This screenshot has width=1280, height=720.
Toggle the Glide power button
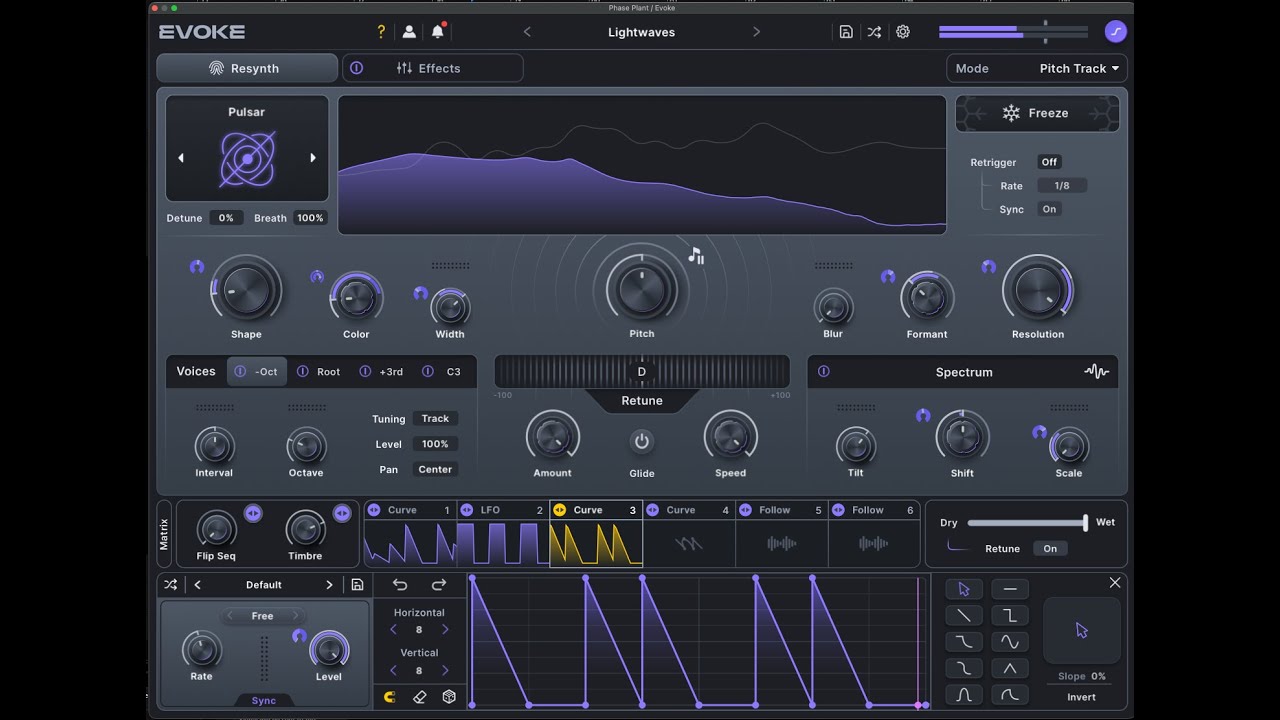642,441
